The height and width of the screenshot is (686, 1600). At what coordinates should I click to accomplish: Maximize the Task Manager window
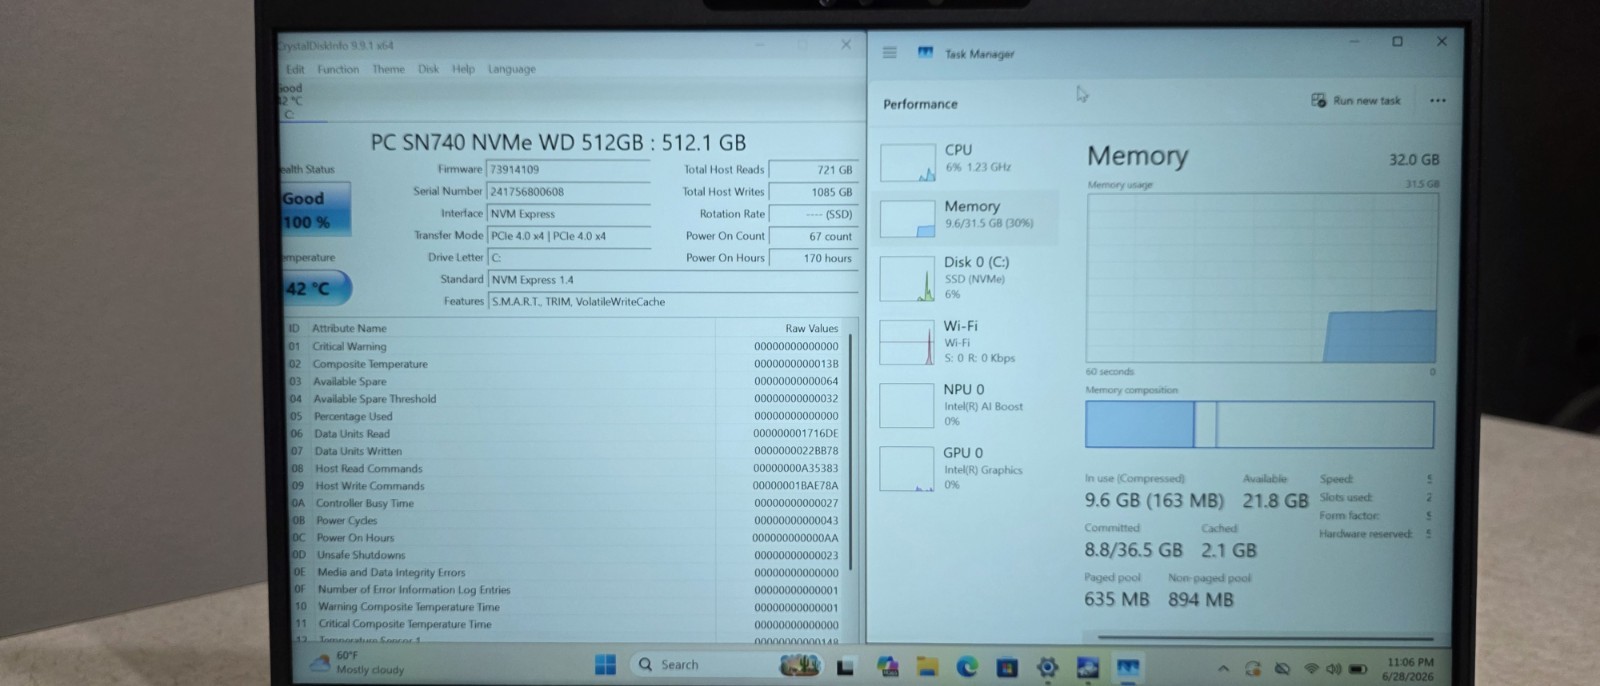click(x=1397, y=41)
